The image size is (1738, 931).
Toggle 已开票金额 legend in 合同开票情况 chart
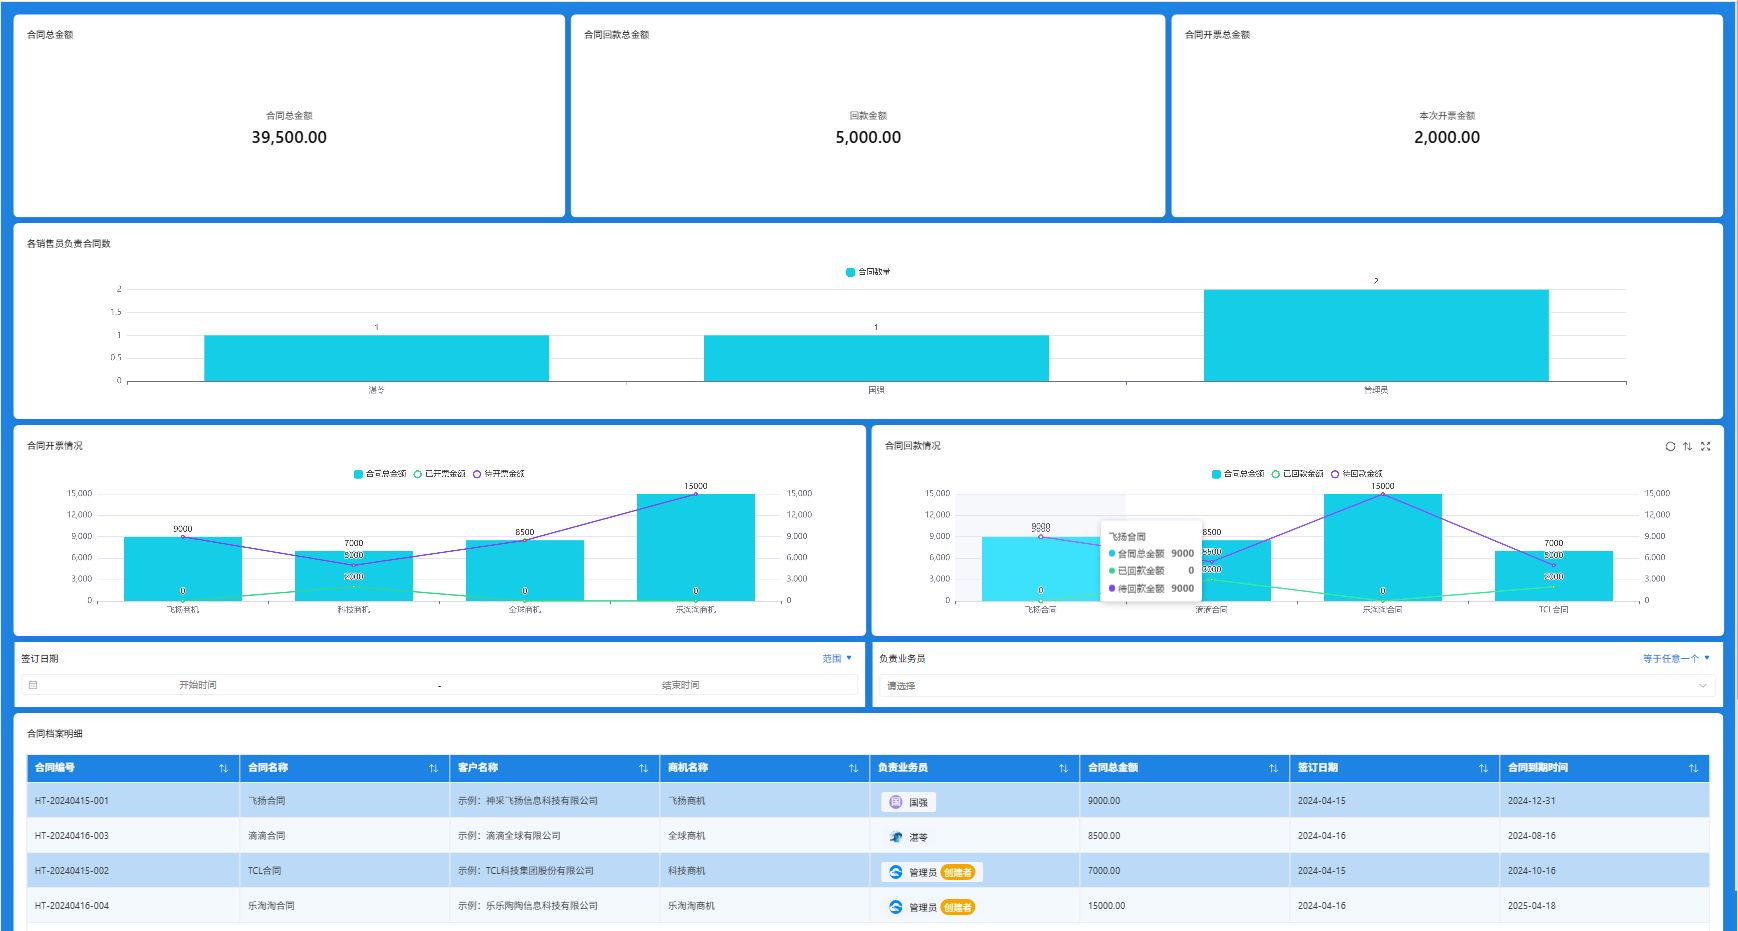tap(440, 474)
